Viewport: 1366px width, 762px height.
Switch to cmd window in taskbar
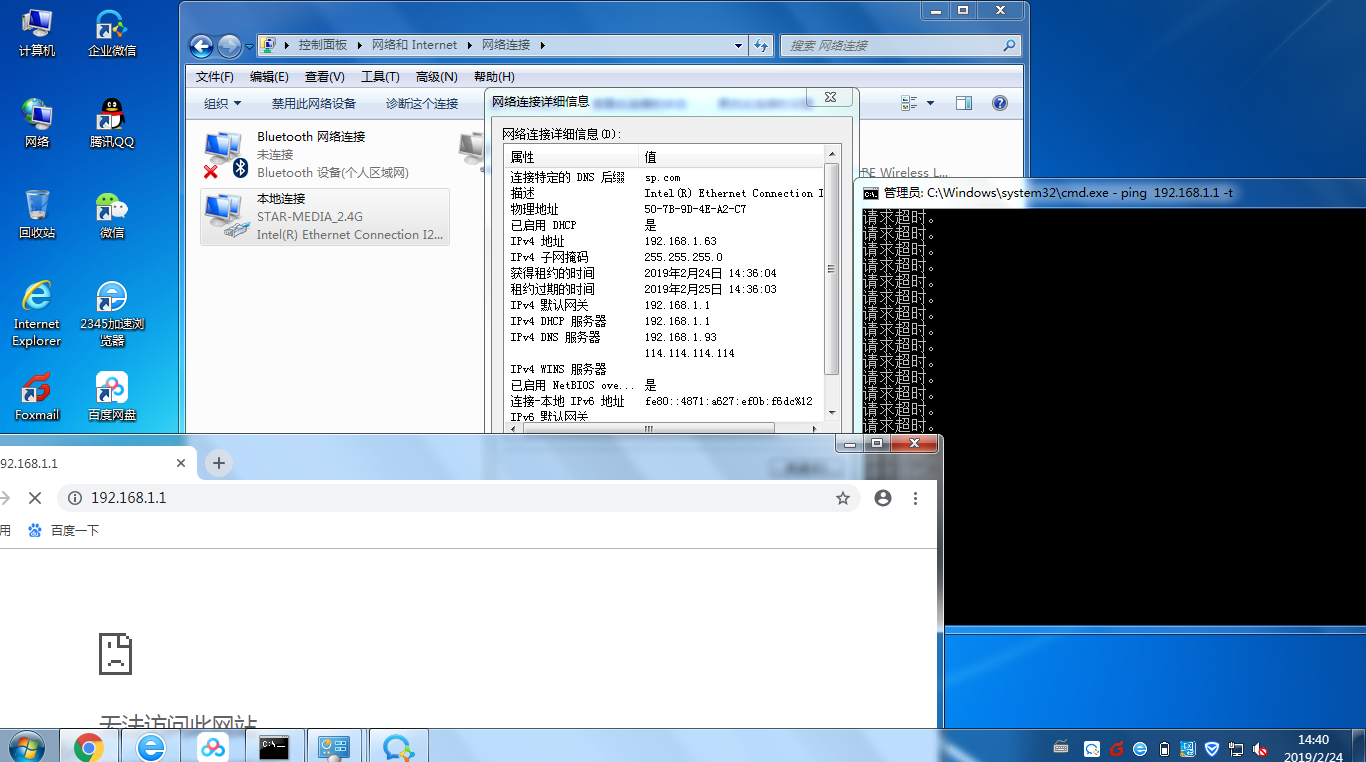[x=274, y=746]
